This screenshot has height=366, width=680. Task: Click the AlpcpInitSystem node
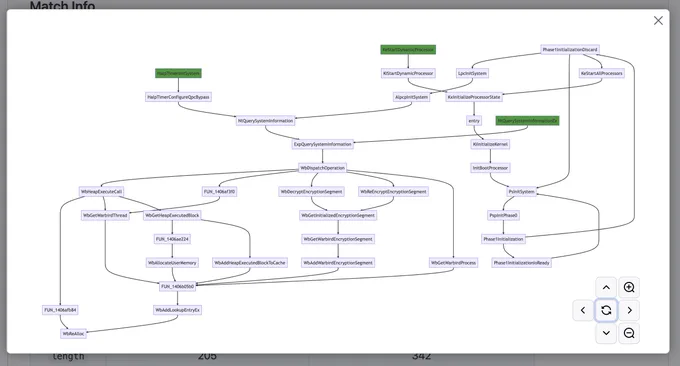(x=412, y=97)
